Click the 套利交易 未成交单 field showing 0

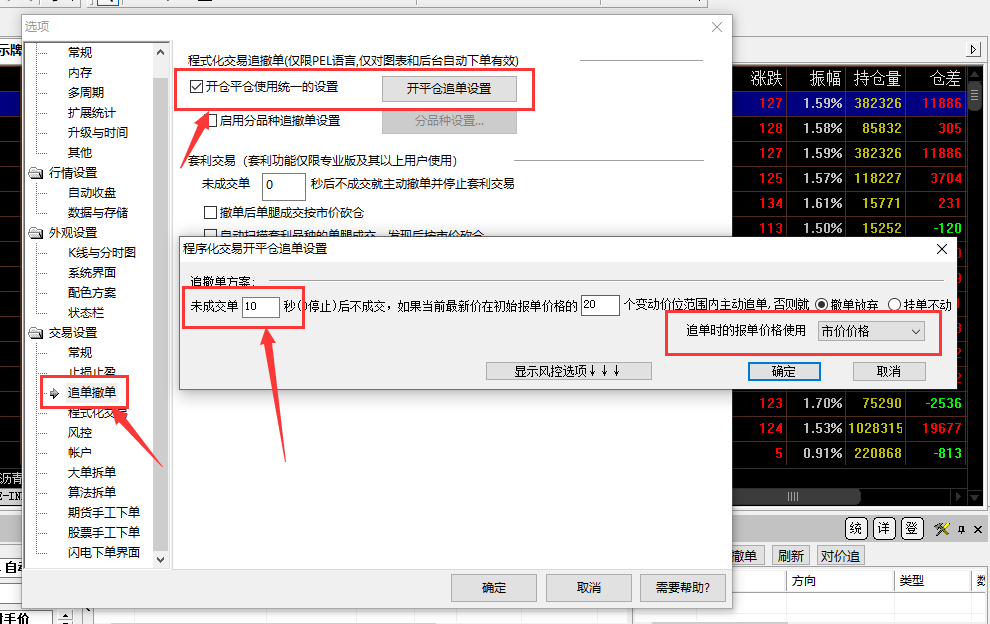coord(283,186)
